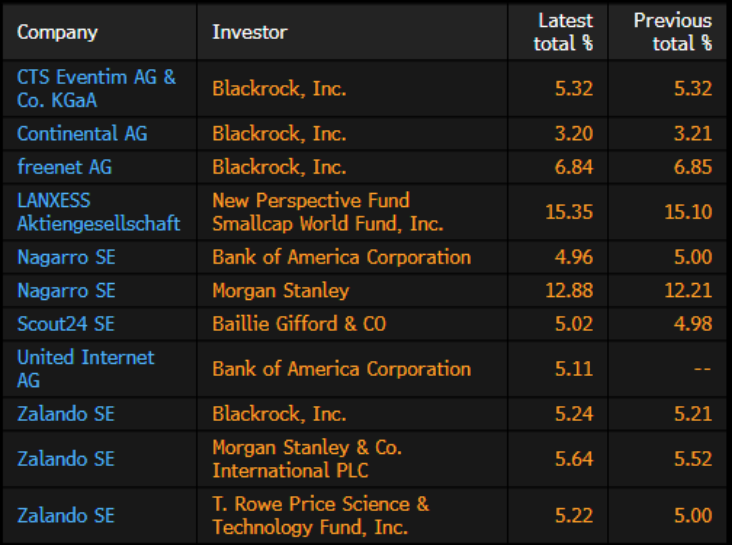Select T. Rowe Price Science & Technology Fund

(x=320, y=515)
